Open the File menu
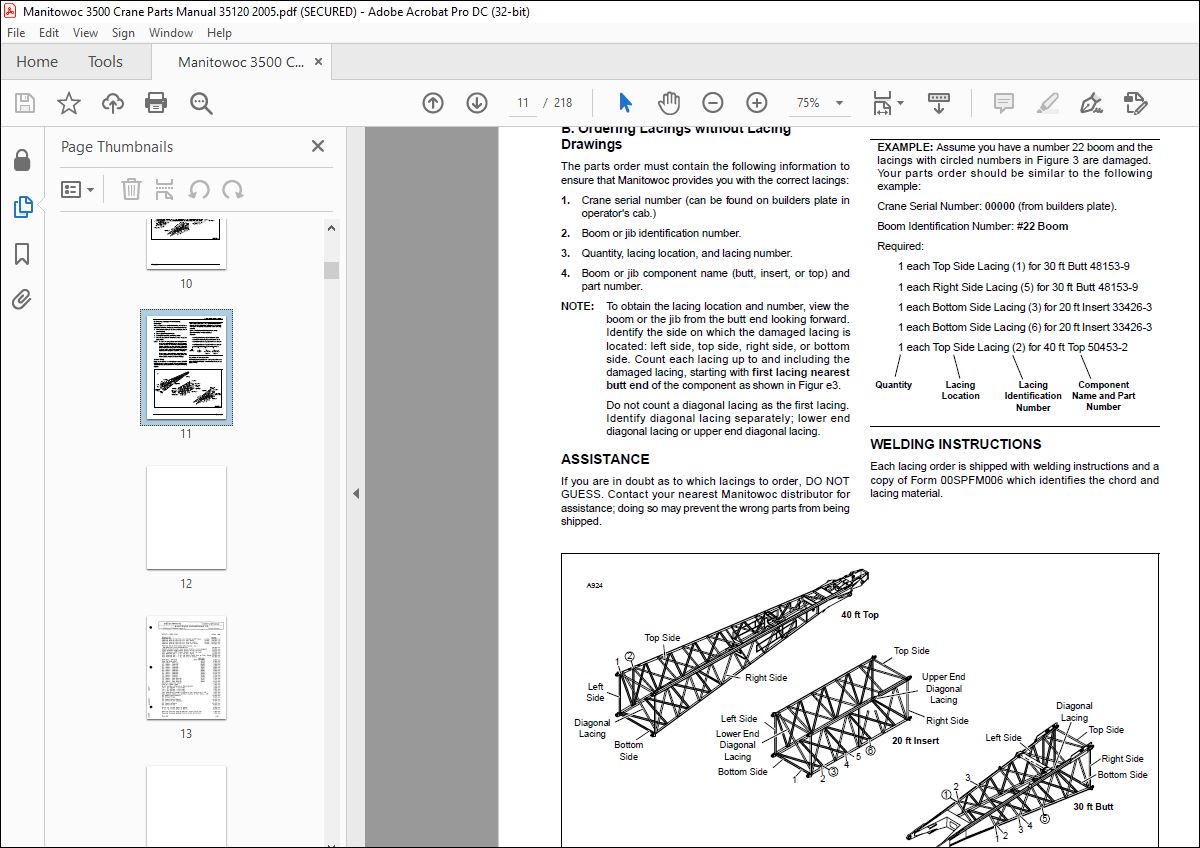Viewport: 1200px width, 848px height. [x=16, y=32]
